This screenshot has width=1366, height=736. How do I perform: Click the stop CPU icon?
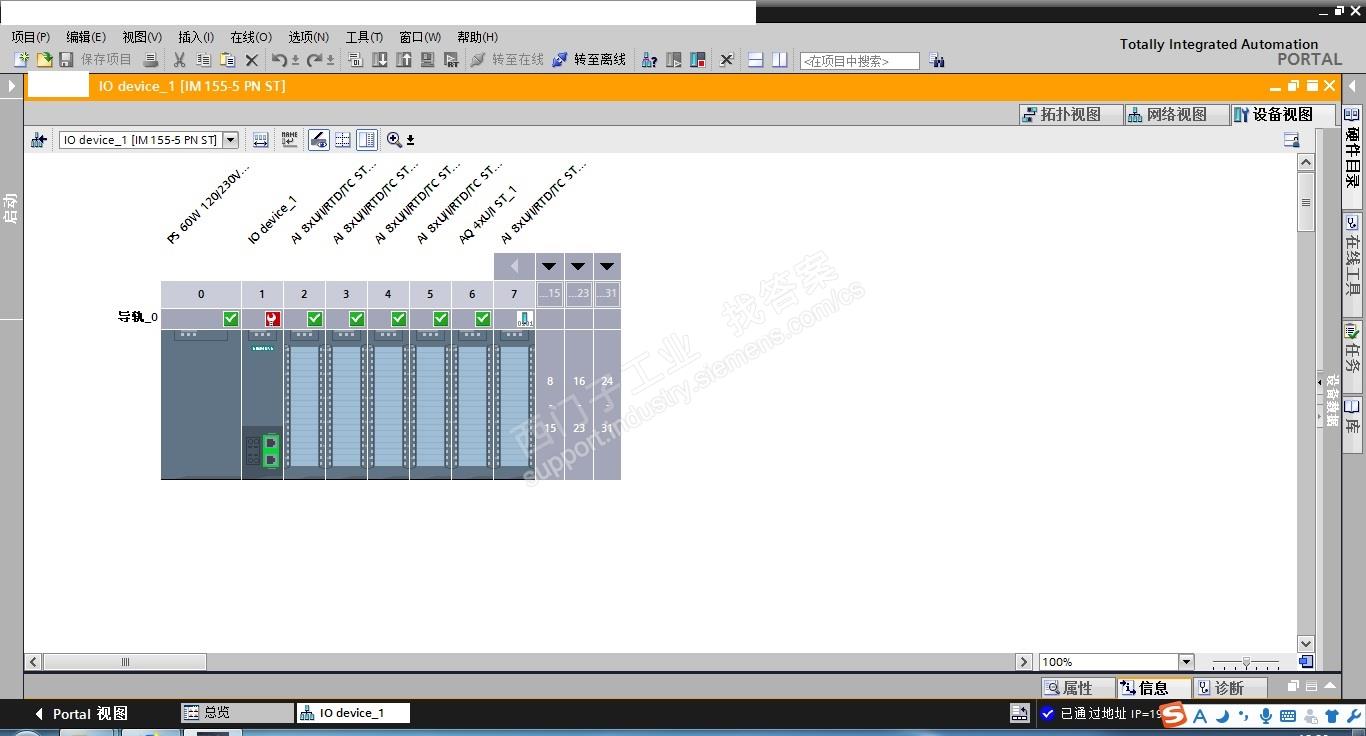point(698,60)
